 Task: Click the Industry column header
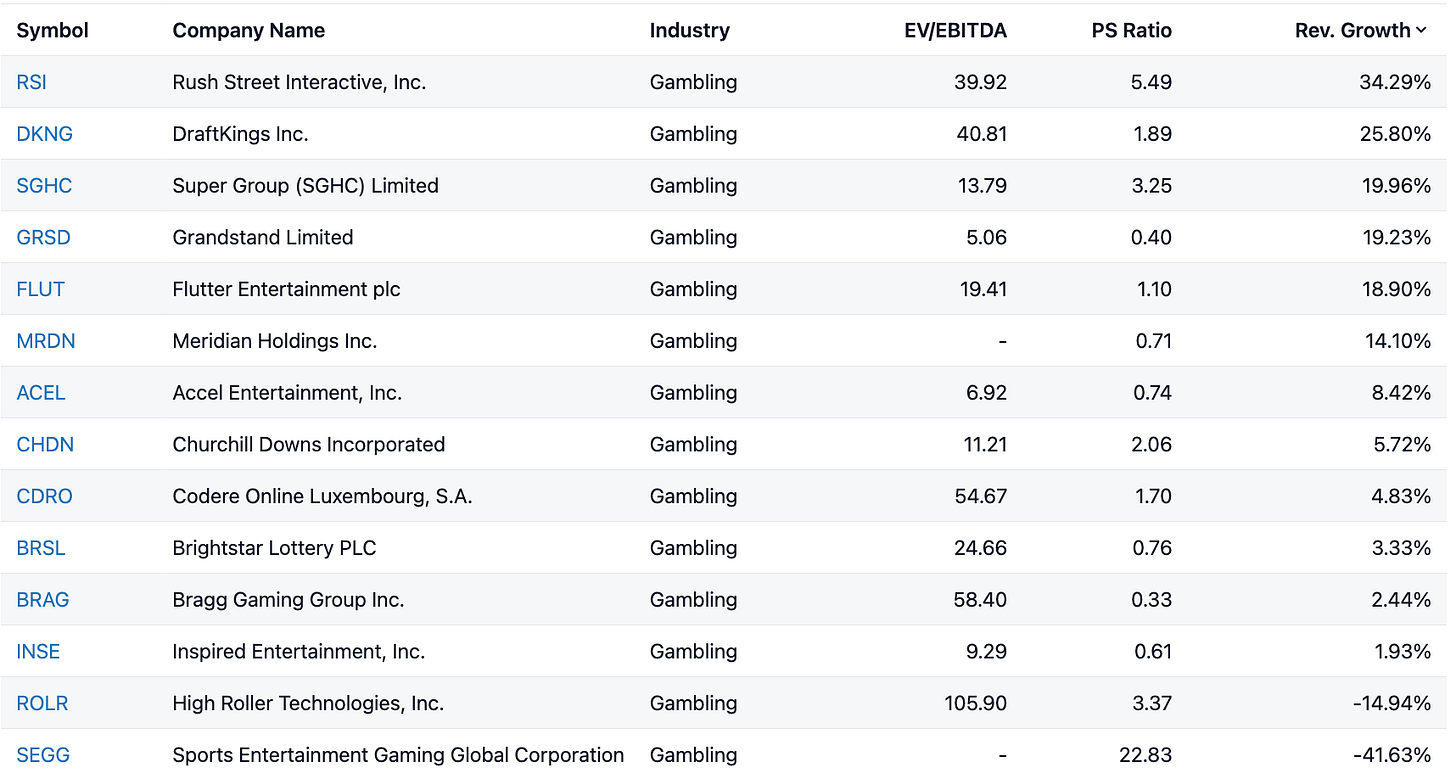690,31
